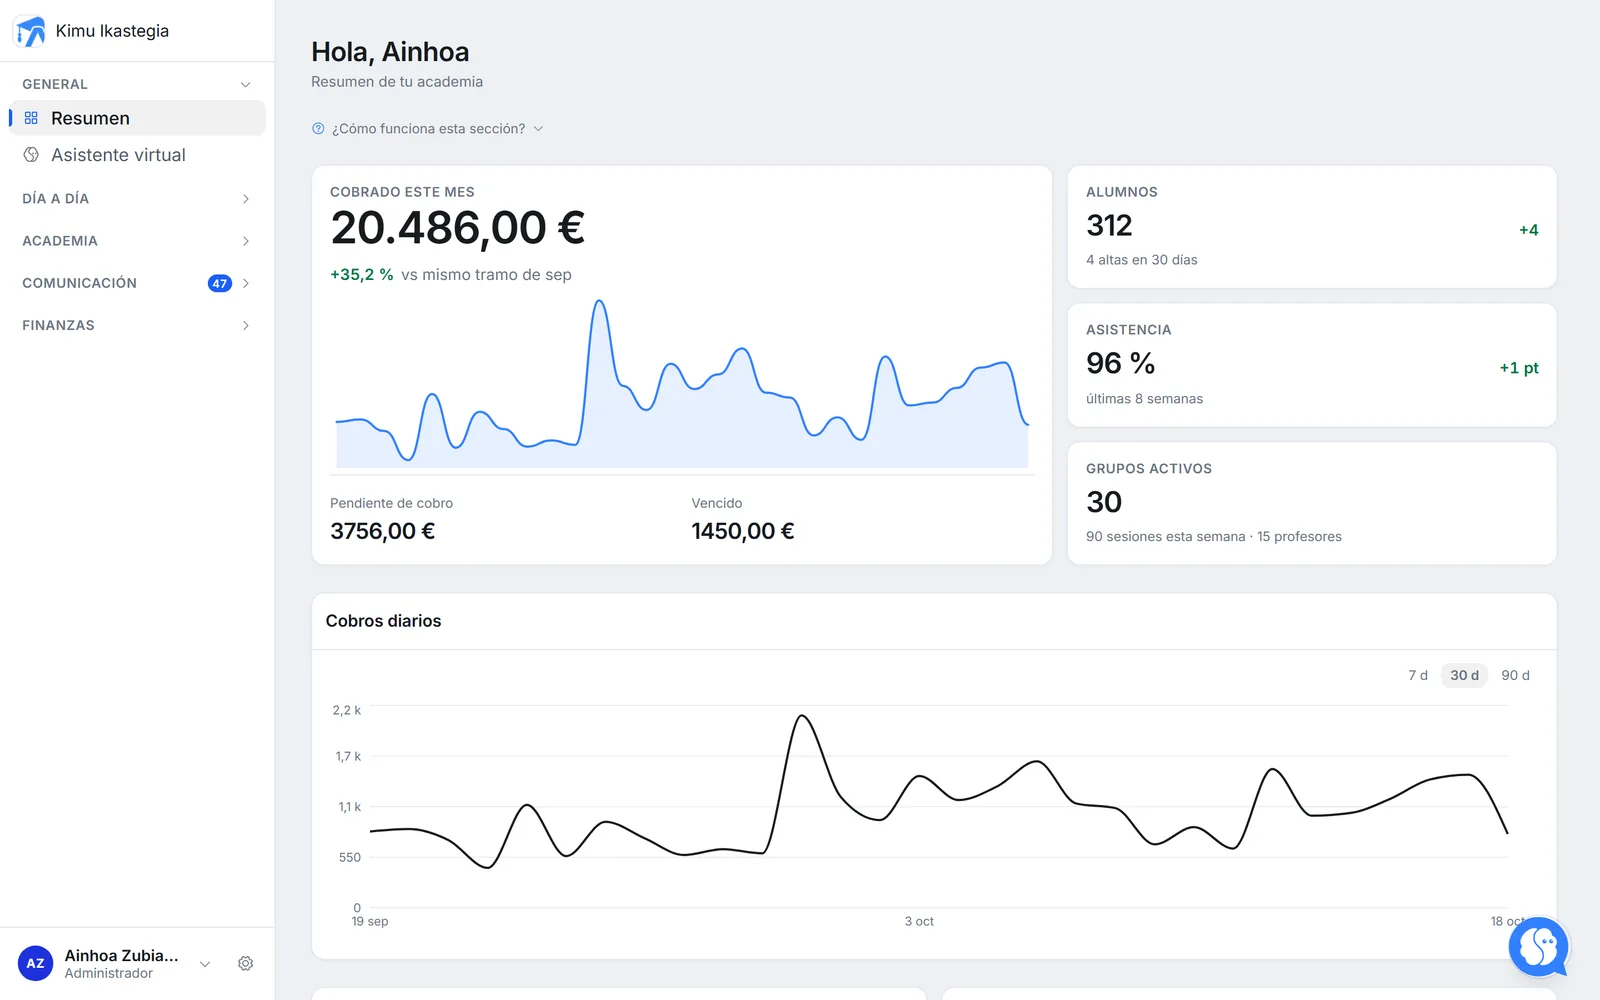1600x1000 pixels.
Task: Select the 30 d range
Action: pyautogui.click(x=1464, y=675)
